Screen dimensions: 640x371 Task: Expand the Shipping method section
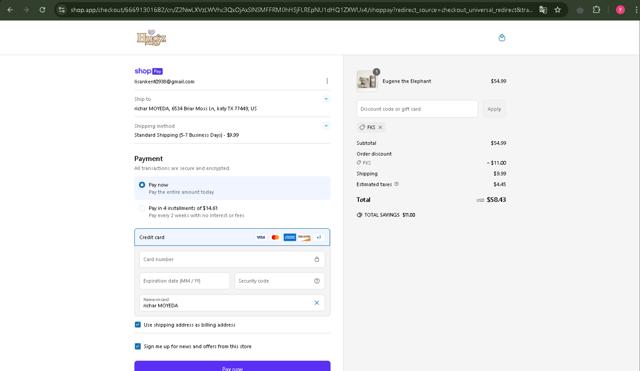click(x=326, y=126)
